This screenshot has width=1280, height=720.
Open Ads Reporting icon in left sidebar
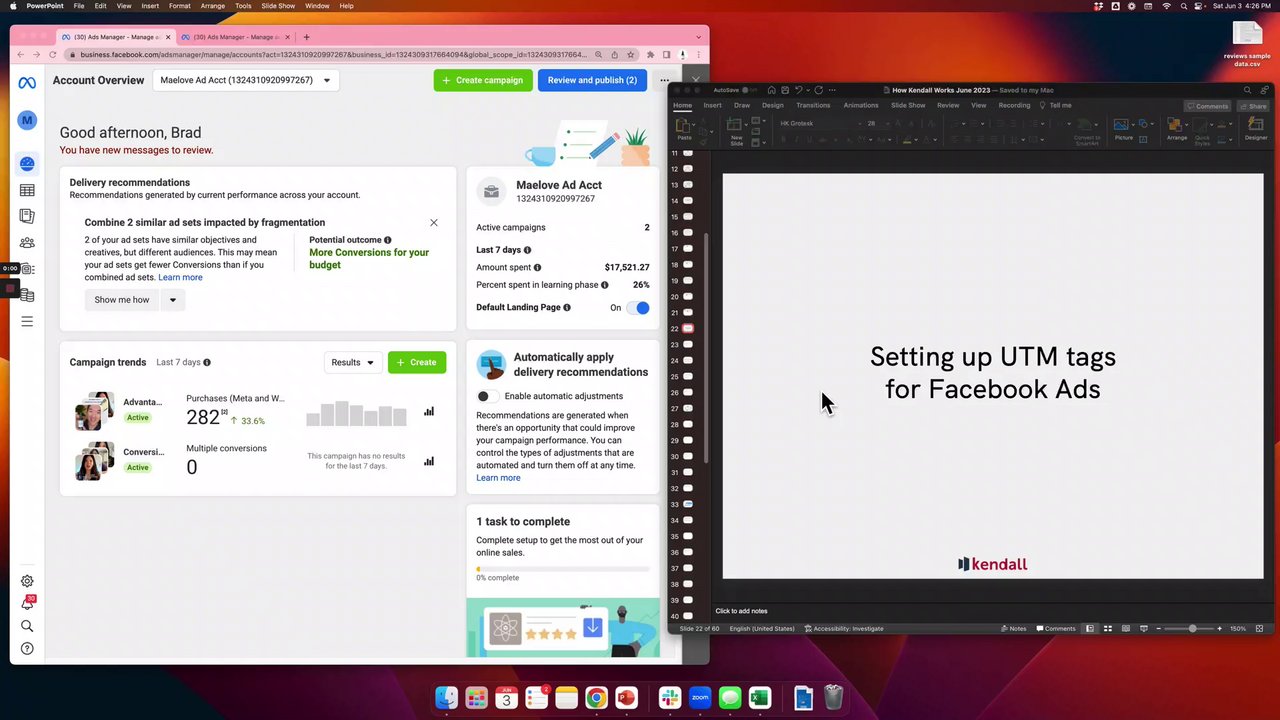(27, 216)
